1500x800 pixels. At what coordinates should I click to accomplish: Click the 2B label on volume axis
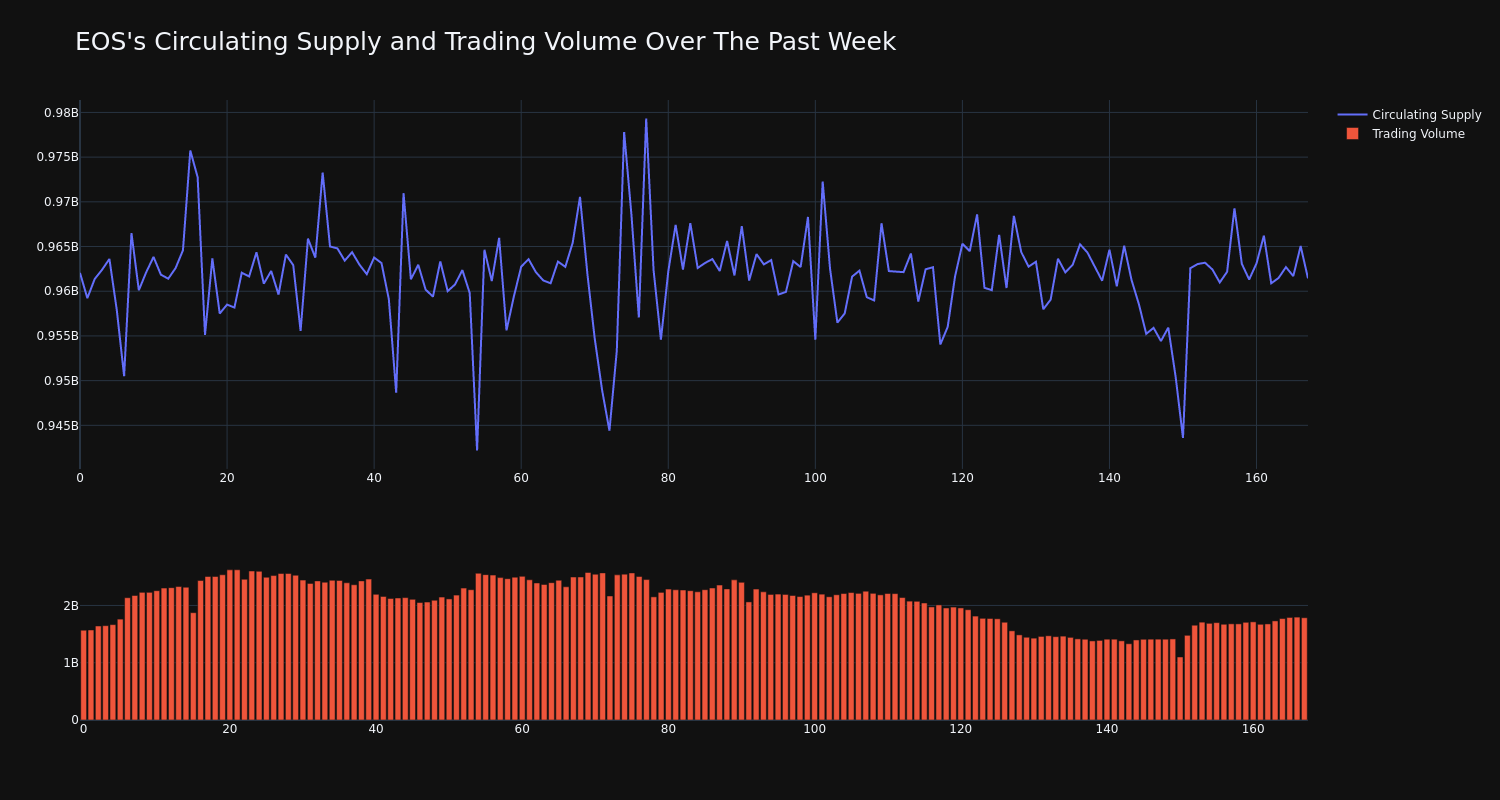click(x=70, y=606)
